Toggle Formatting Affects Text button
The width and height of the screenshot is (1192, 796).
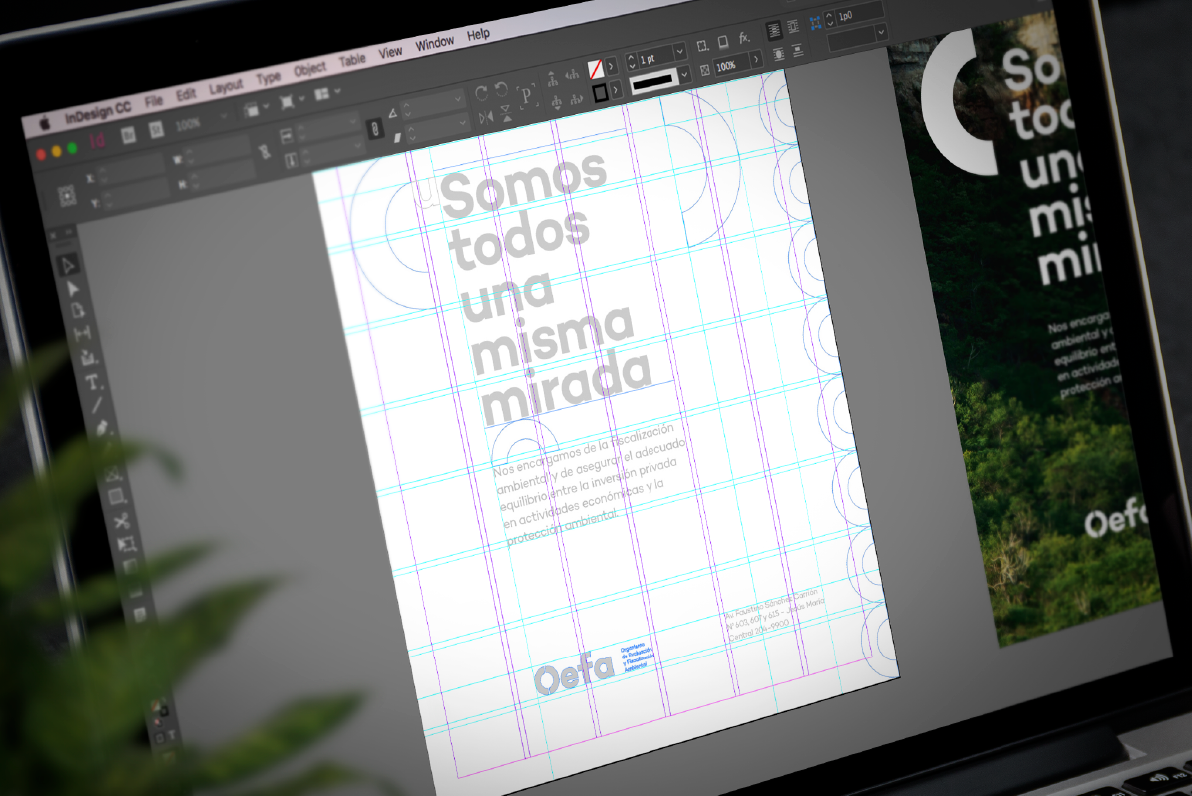[171, 735]
